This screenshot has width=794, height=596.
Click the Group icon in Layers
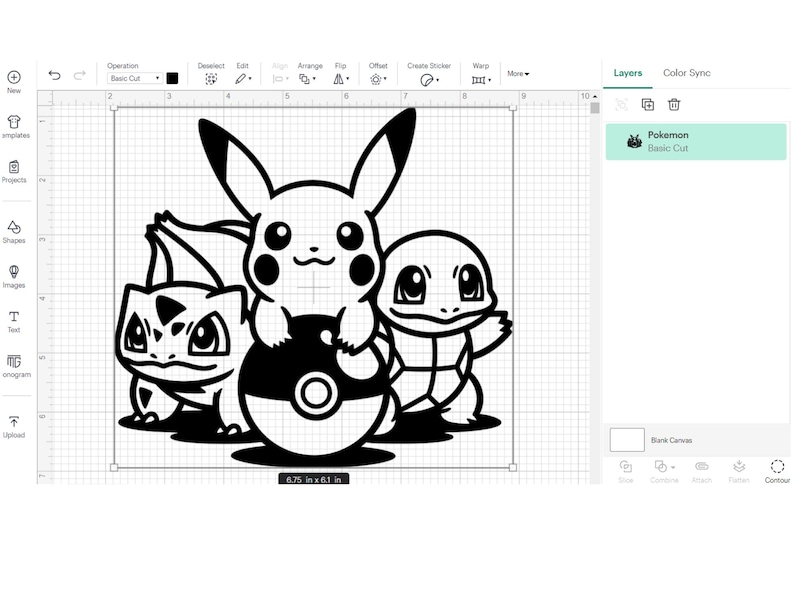point(621,104)
